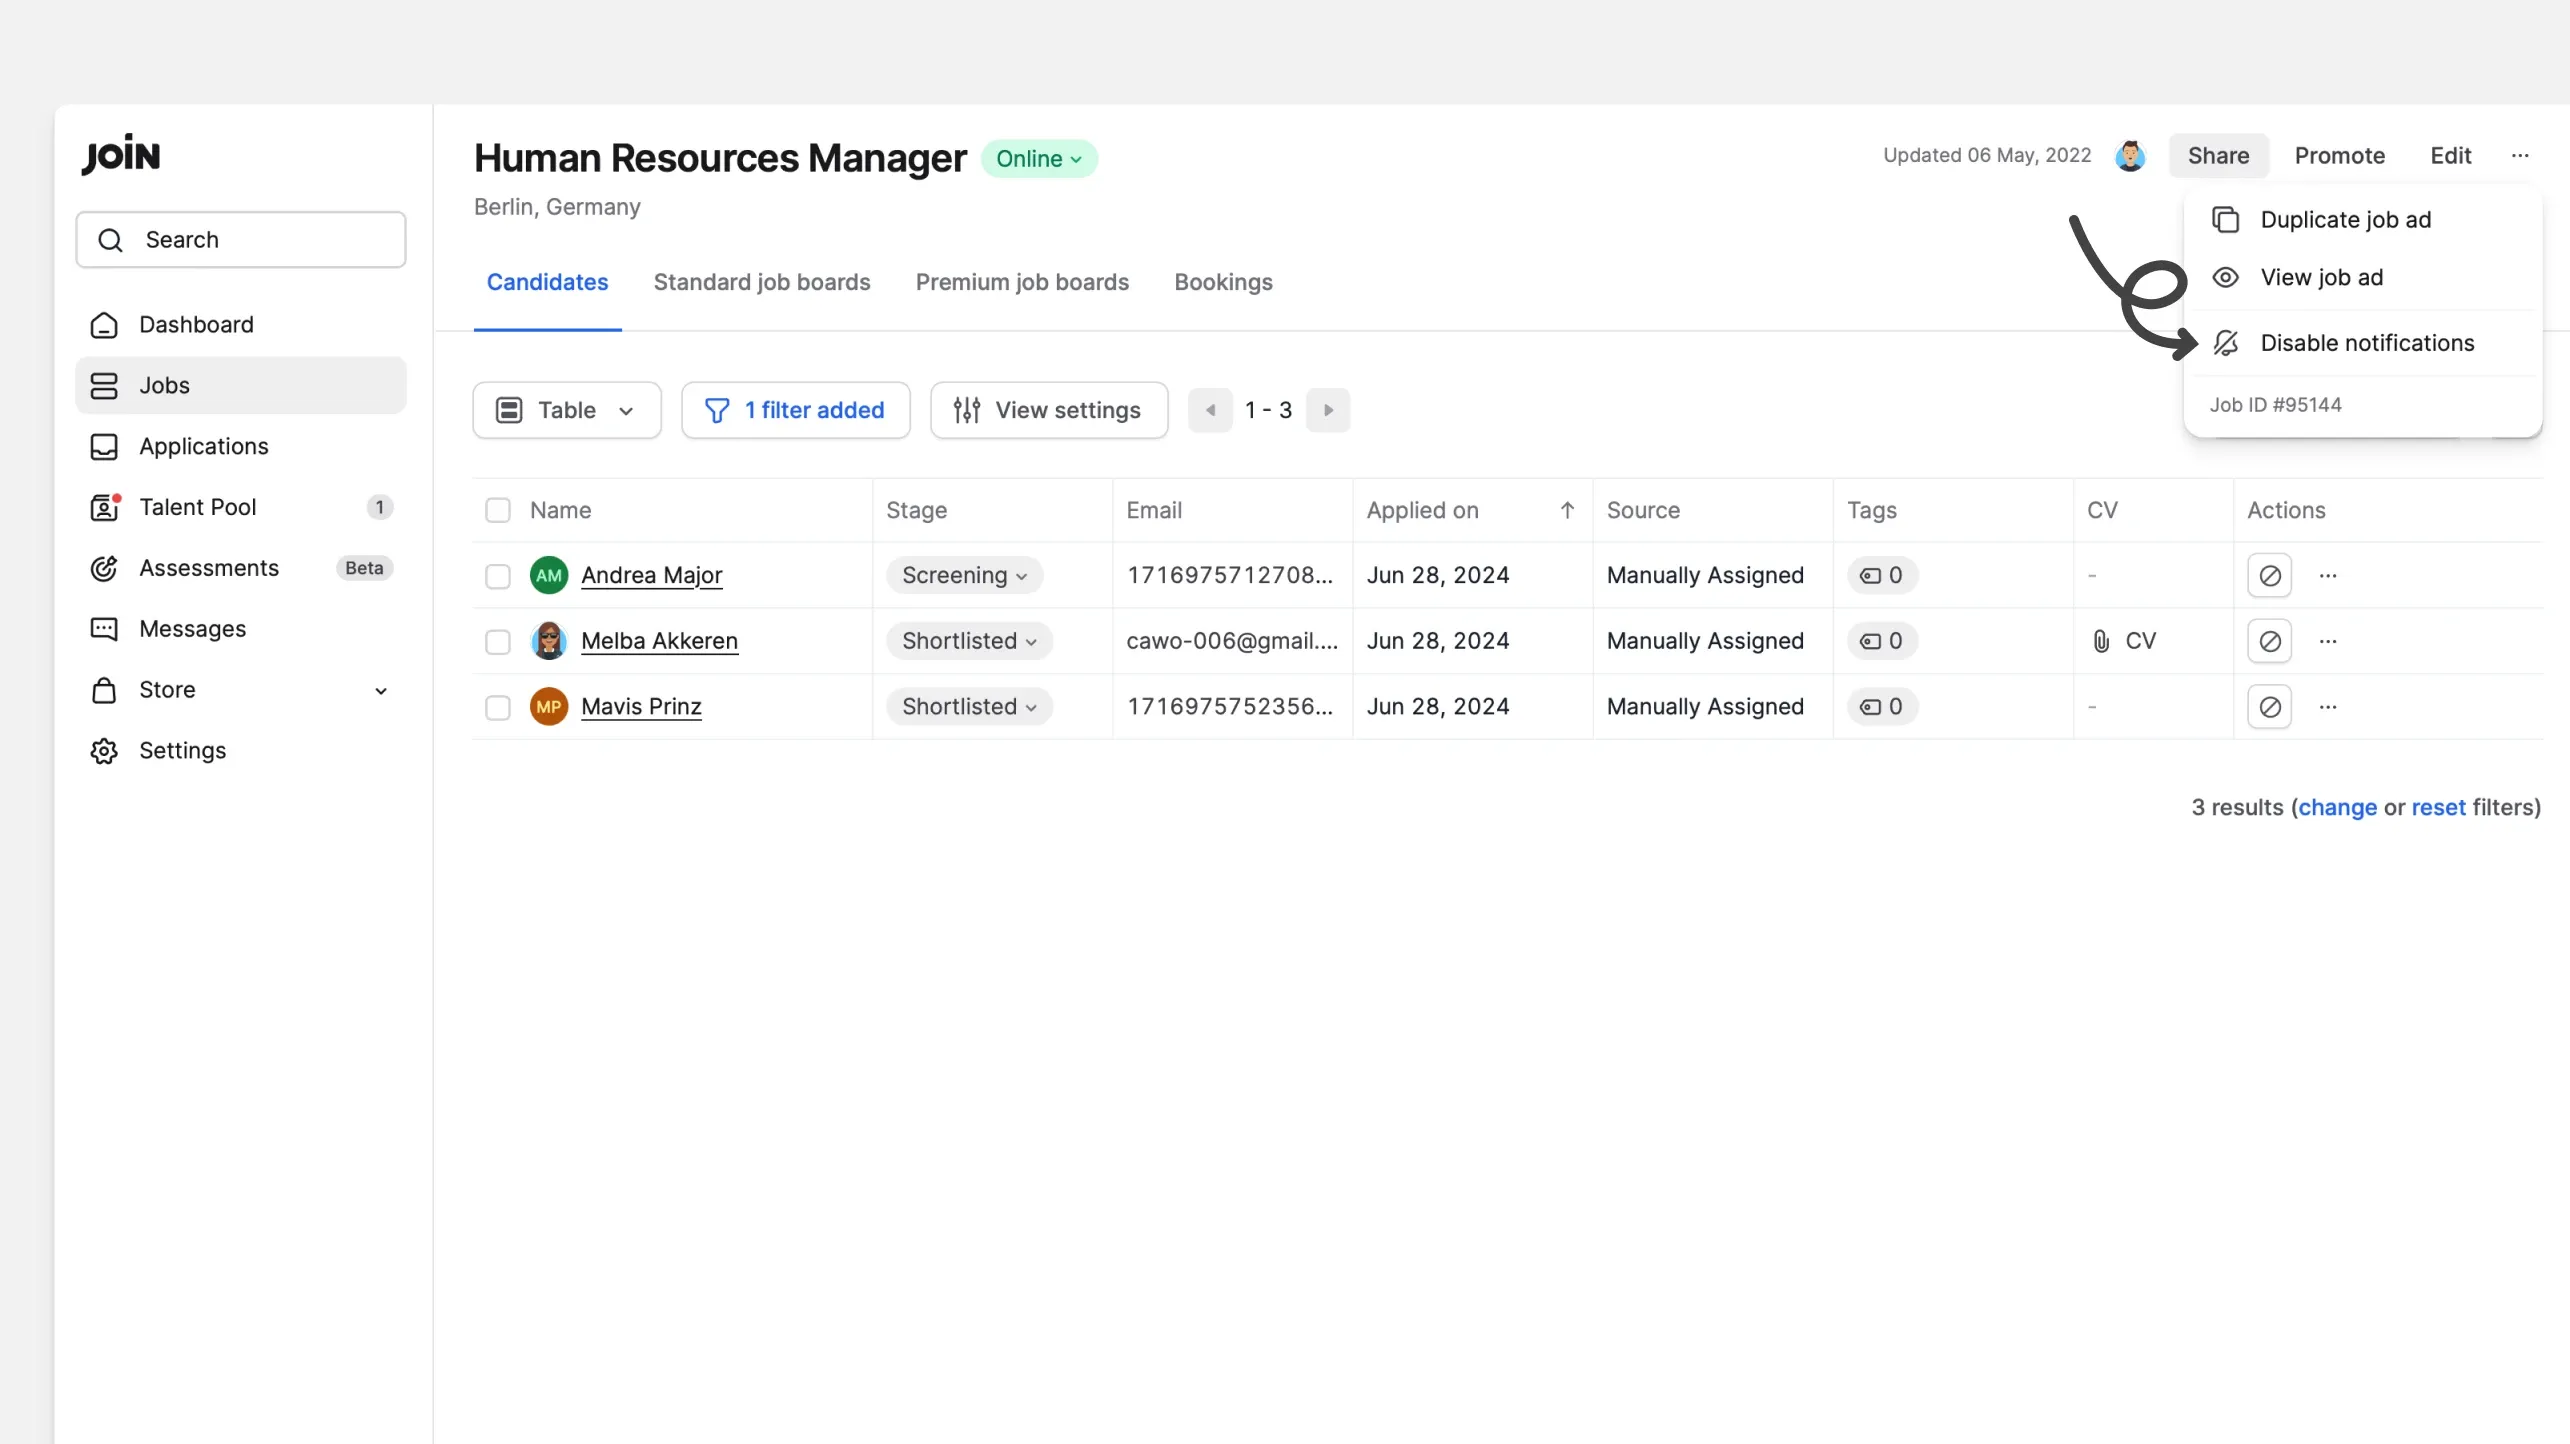
Task: Open the Andrea Major candidate link
Action: point(652,576)
